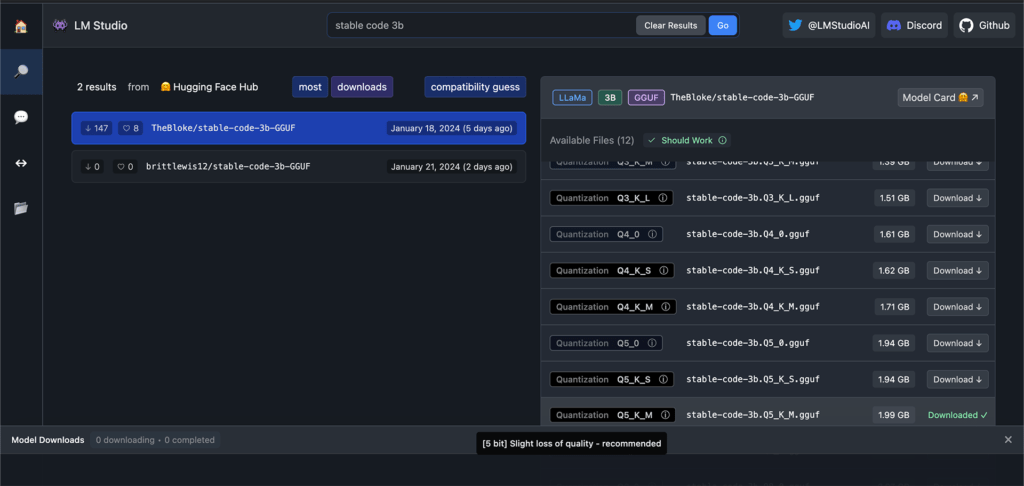The height and width of the screenshot is (486, 1024).
Task: Open the Discord link
Action: [x=914, y=26]
